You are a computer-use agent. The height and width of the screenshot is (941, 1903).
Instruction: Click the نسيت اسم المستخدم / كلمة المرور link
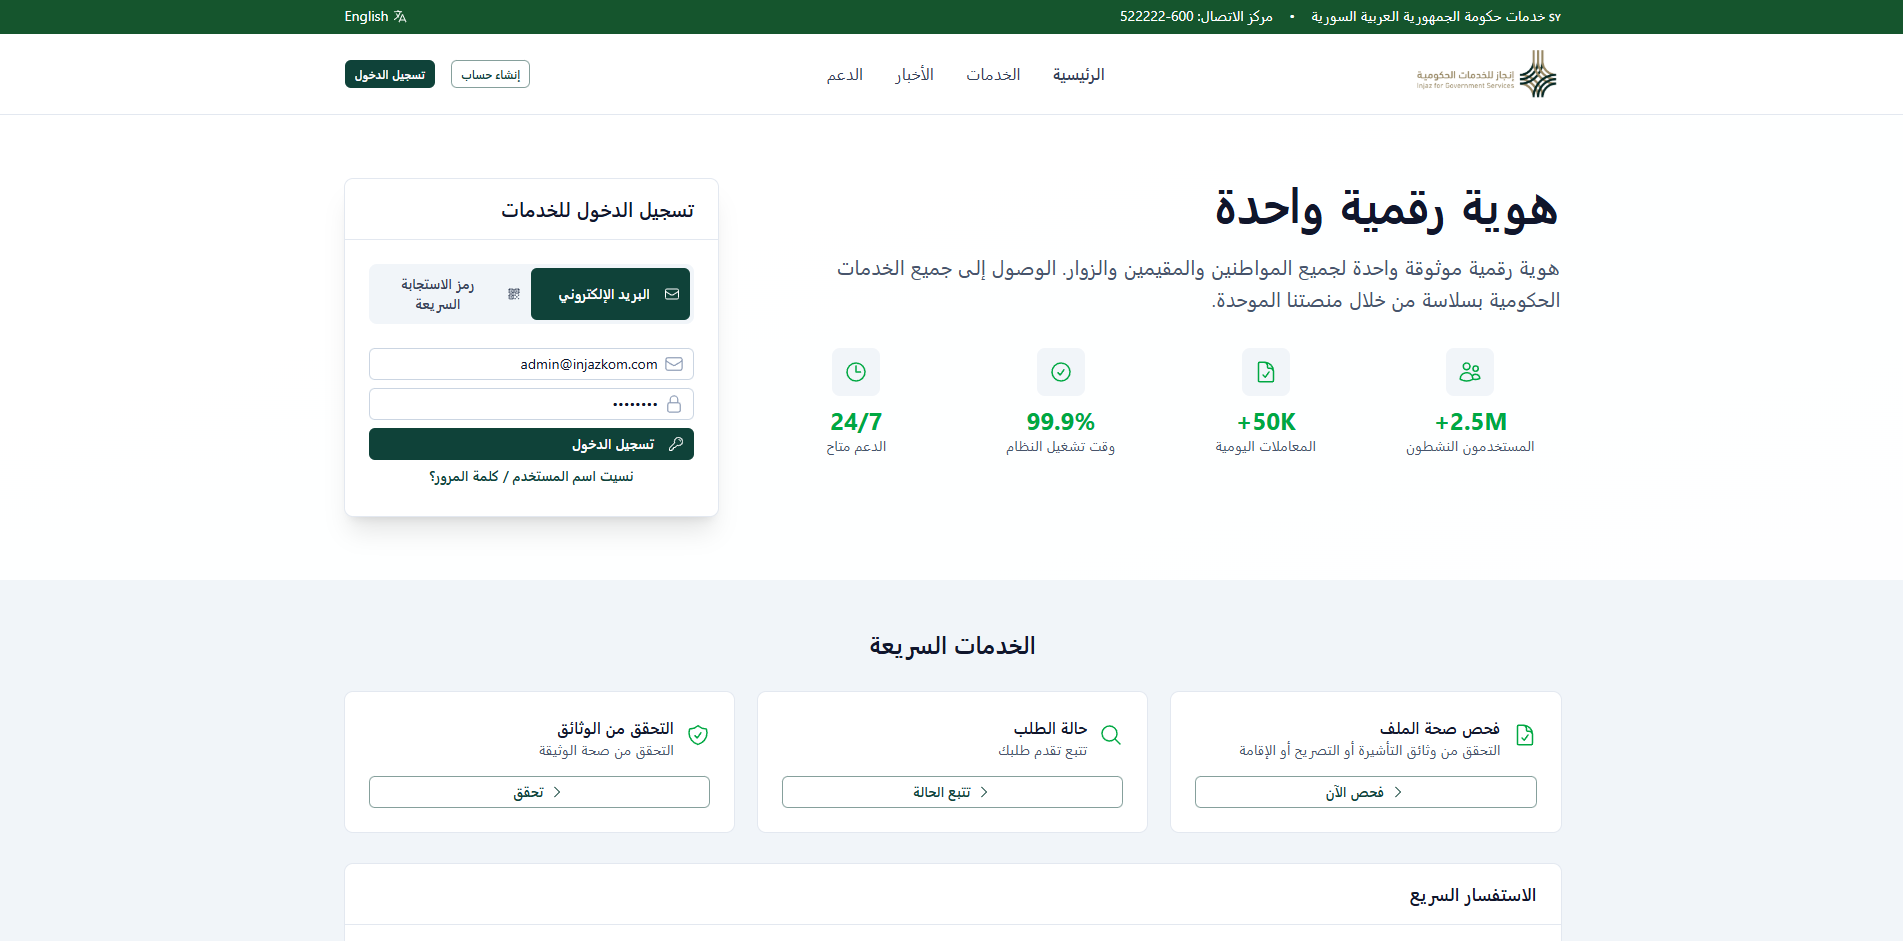531,476
